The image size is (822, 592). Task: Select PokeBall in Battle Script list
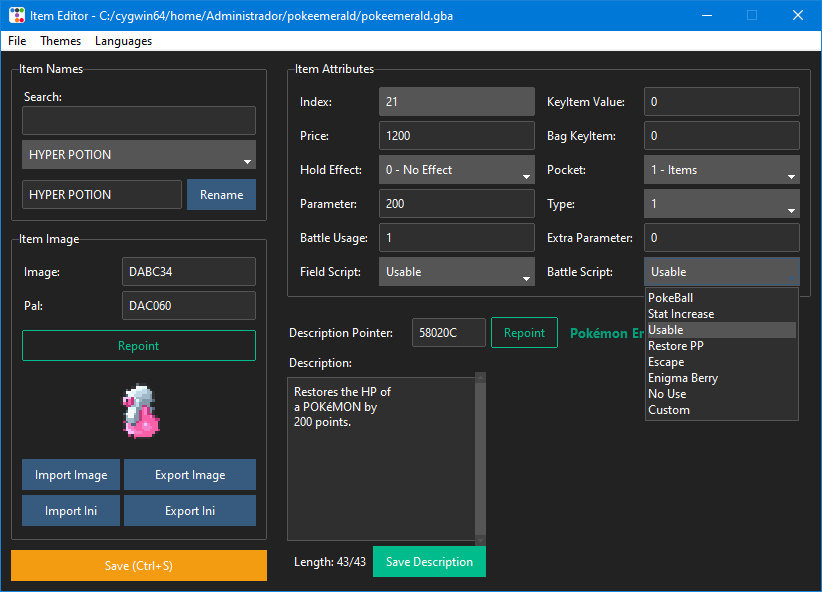(671, 298)
